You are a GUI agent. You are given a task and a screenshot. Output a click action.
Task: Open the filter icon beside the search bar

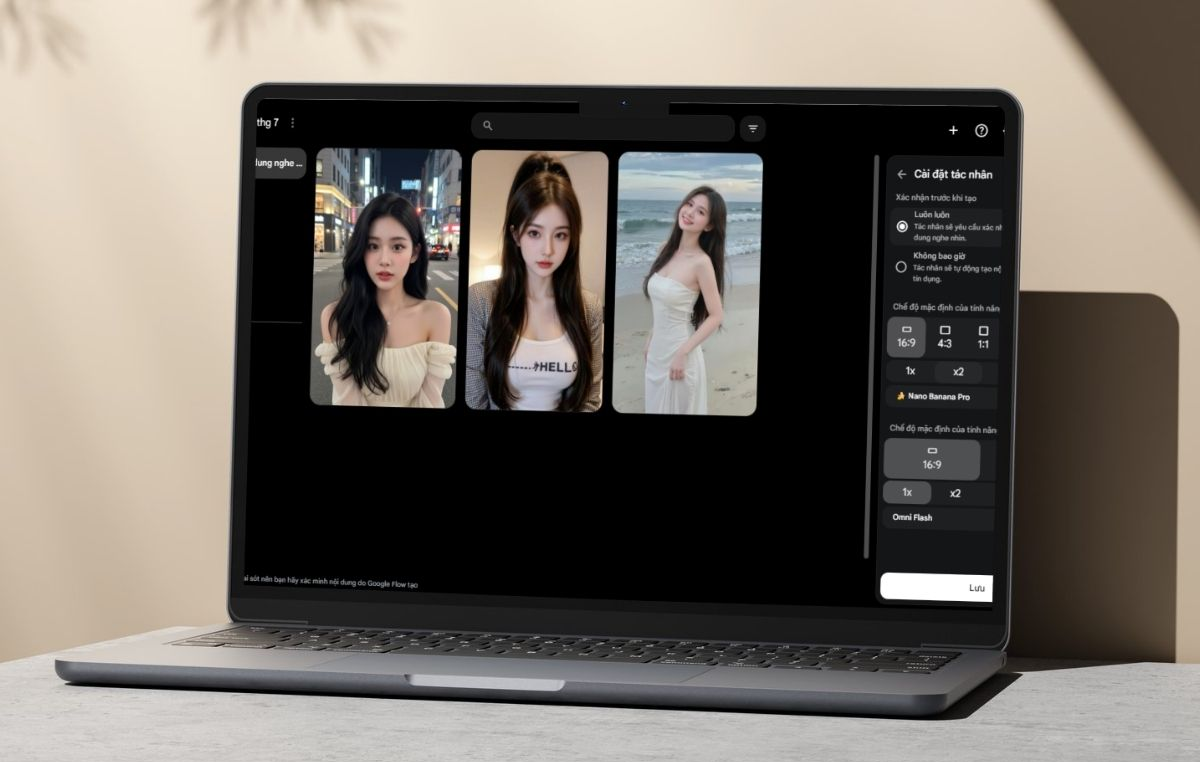753,128
